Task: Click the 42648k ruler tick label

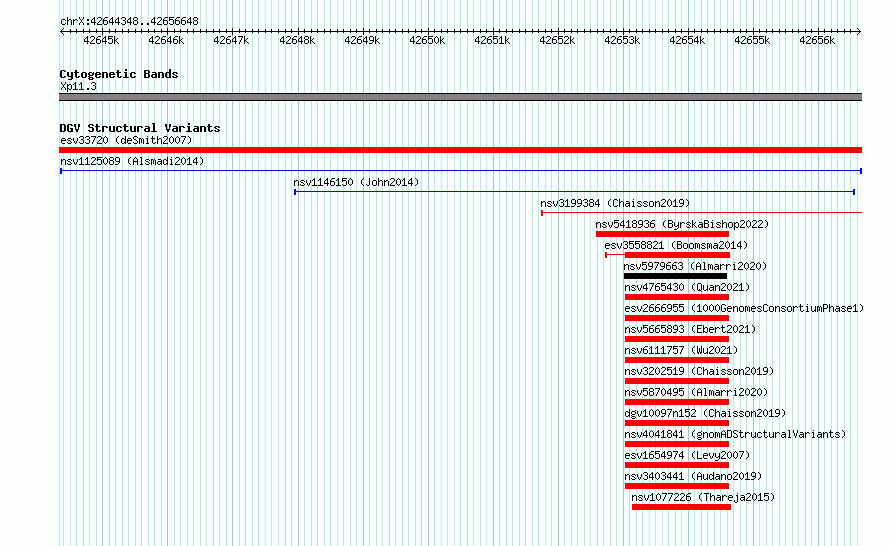Action: click(297, 40)
